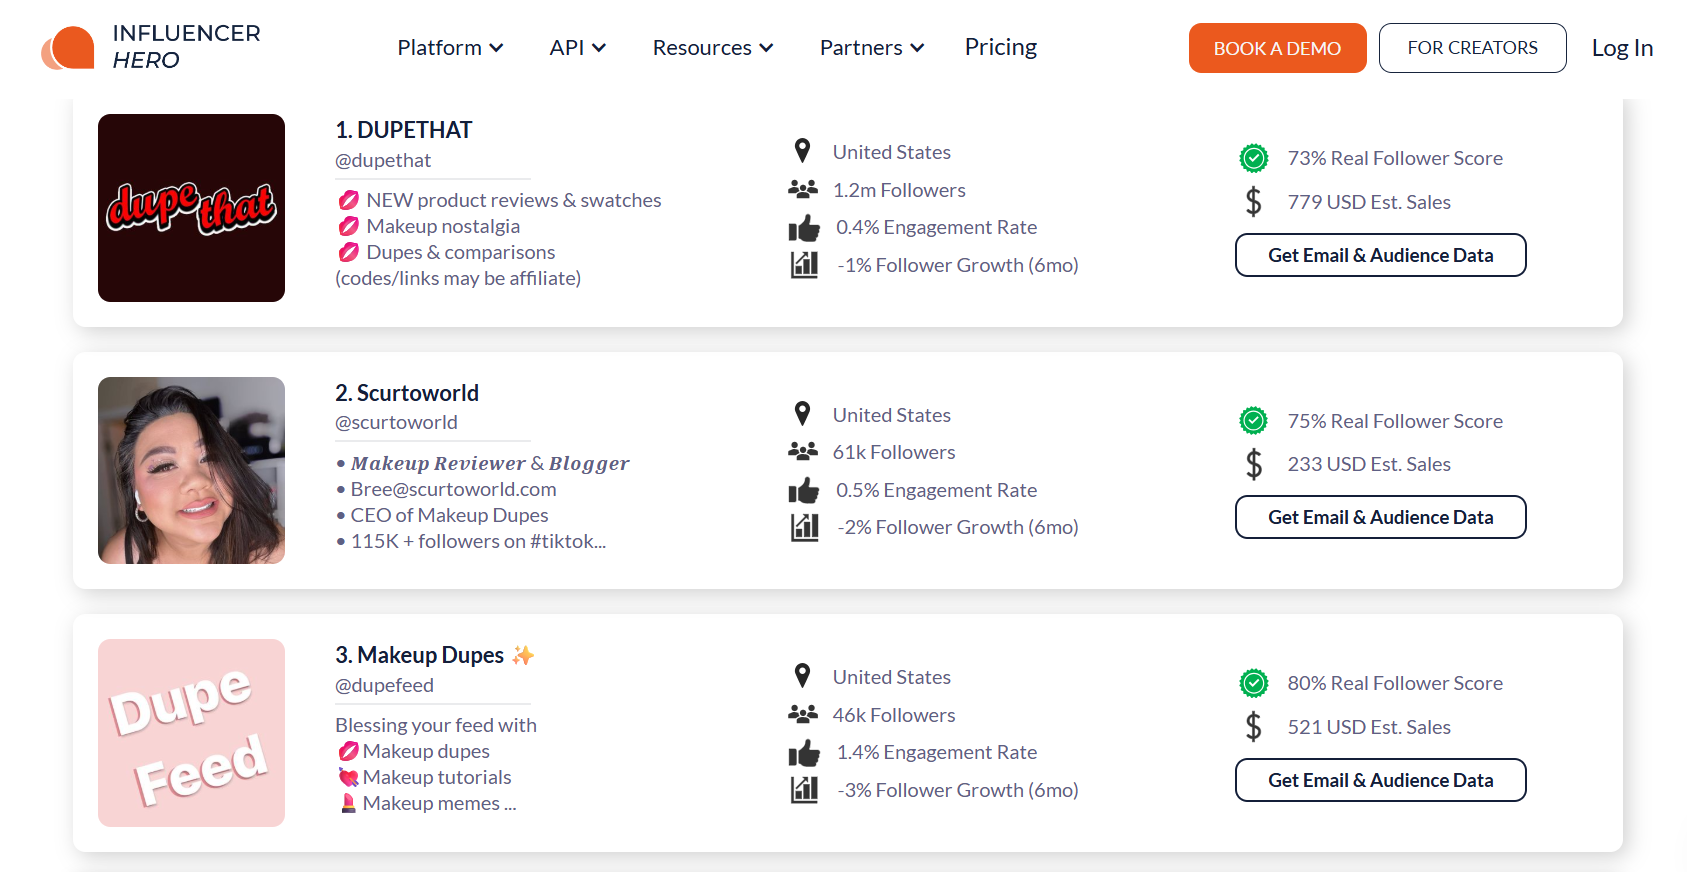This screenshot has width=1687, height=872.
Task: Click Bree@scurtoworld.com email text
Action: tap(453, 489)
